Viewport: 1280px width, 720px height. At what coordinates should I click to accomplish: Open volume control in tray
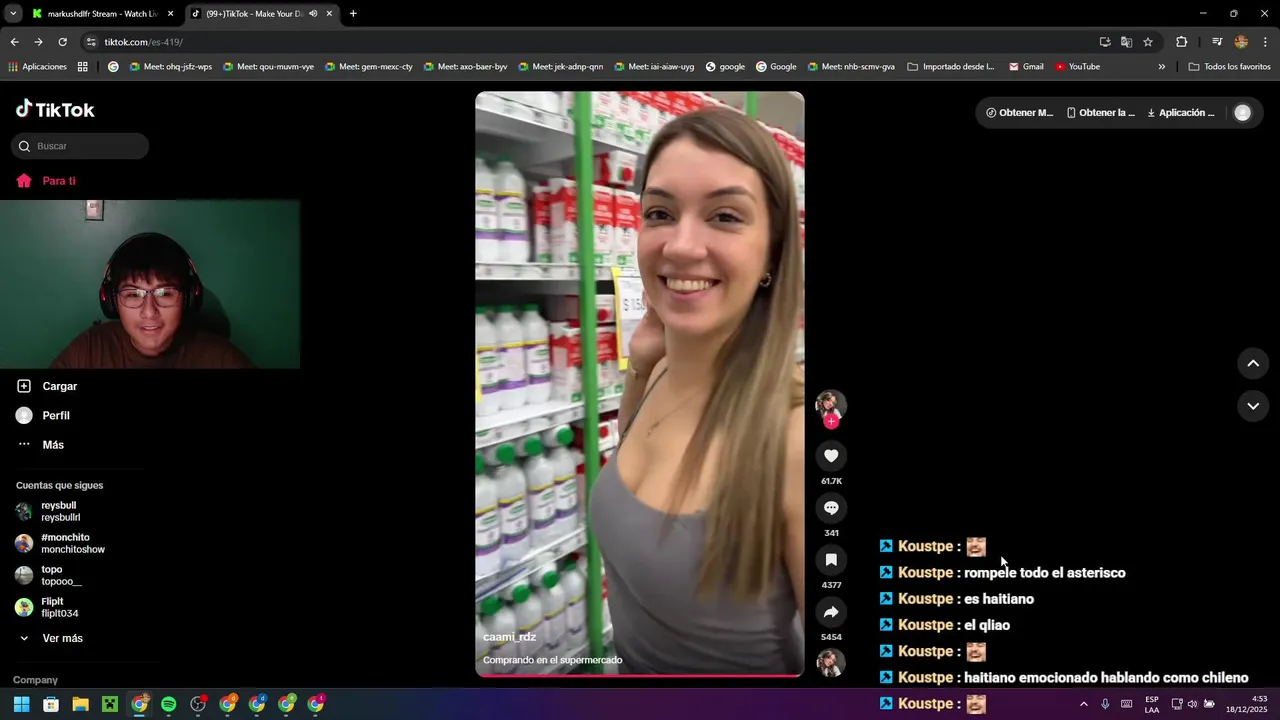1192,704
